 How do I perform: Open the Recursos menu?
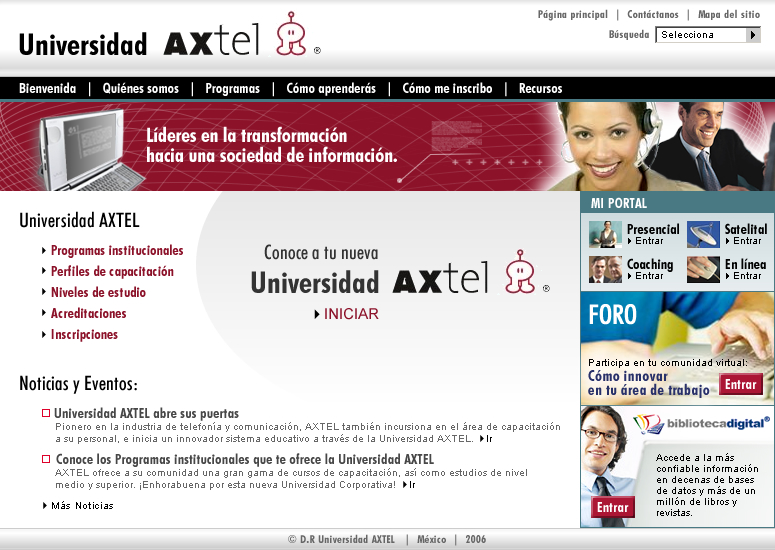pyautogui.click(x=541, y=88)
